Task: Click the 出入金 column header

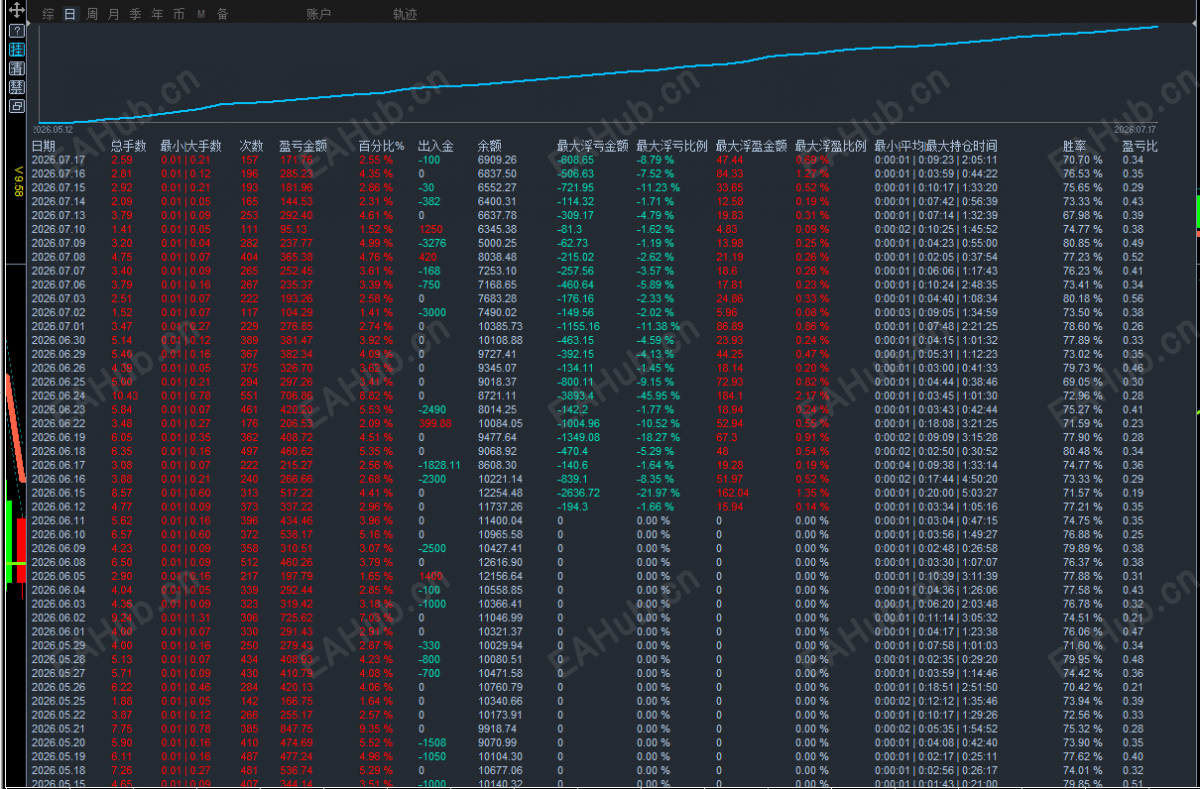Action: point(436,146)
